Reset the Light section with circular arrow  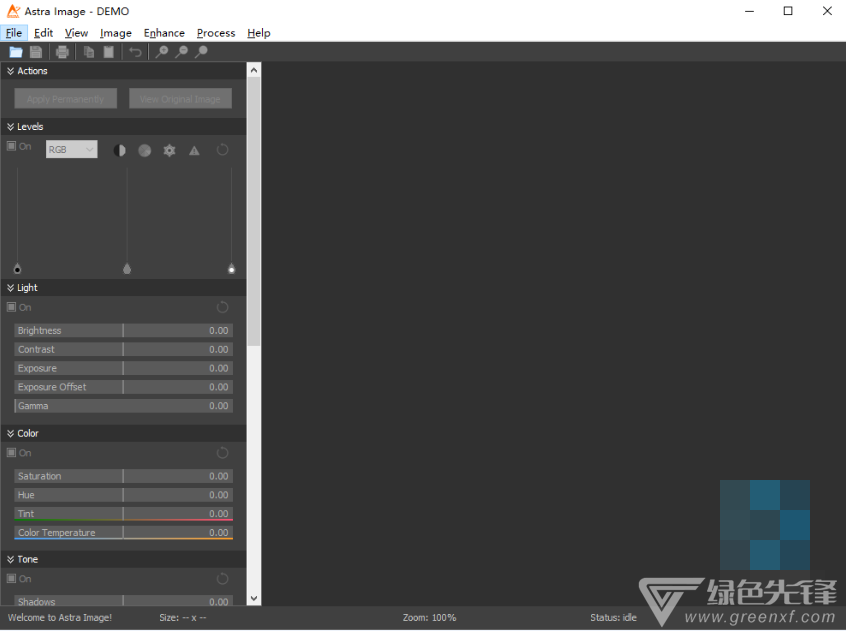tap(222, 307)
